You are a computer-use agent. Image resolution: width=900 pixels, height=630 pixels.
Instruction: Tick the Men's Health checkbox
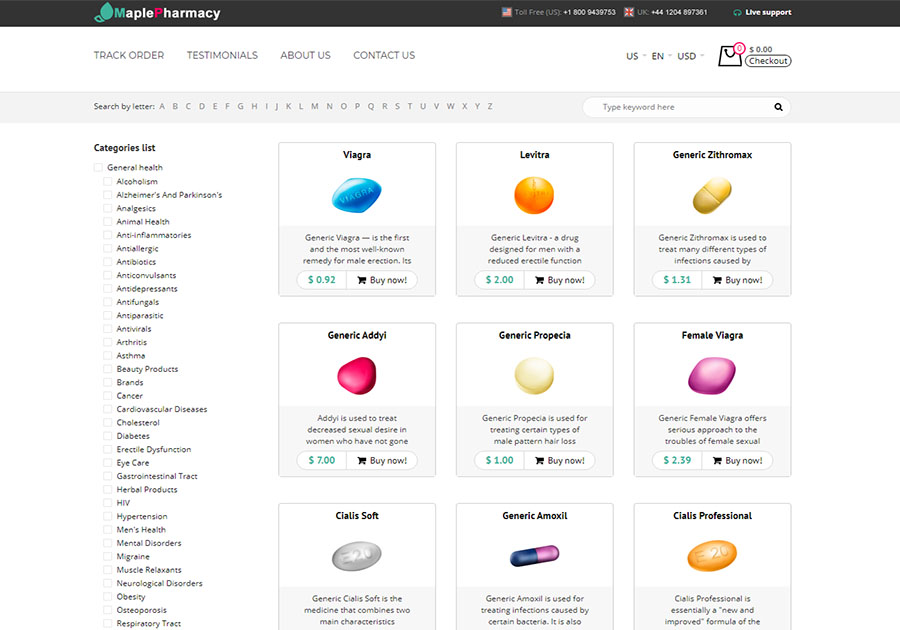(107, 530)
